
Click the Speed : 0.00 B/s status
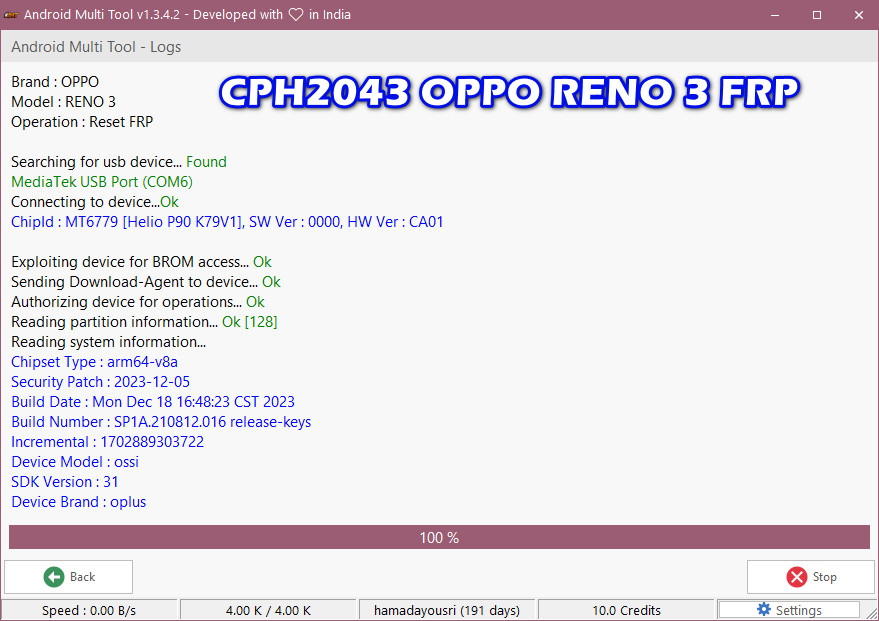[89, 610]
